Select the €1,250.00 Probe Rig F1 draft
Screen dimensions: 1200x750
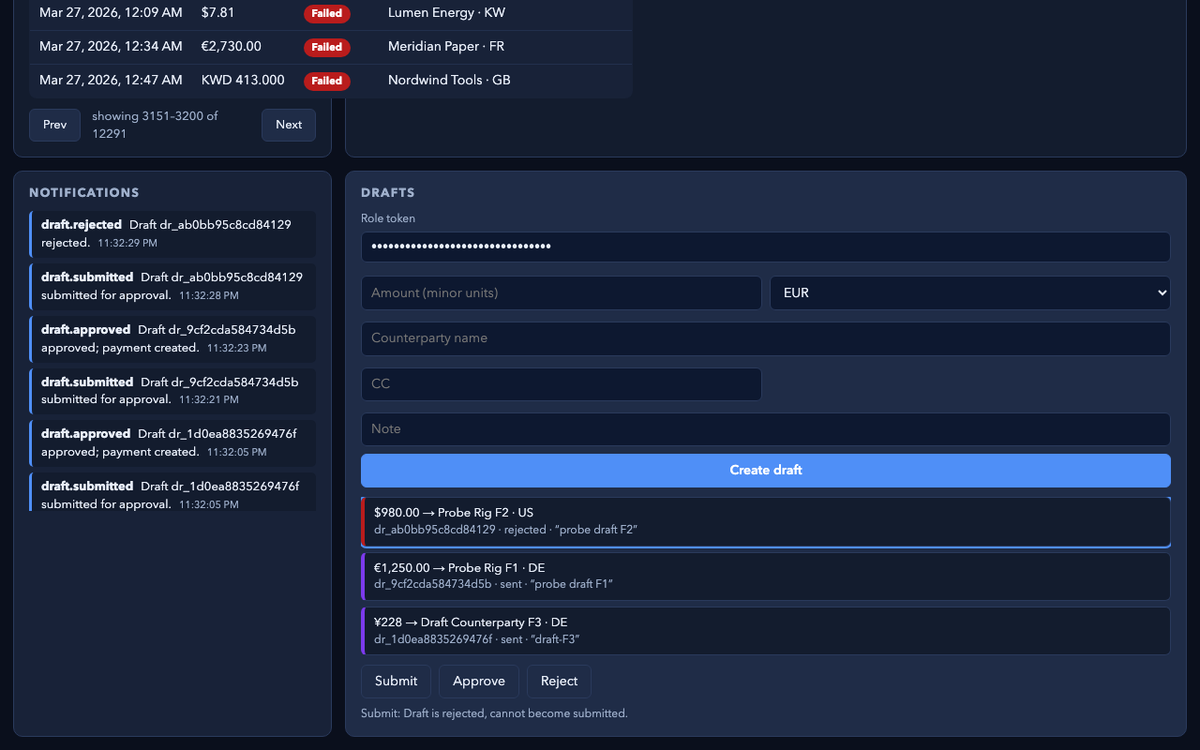[765, 576]
